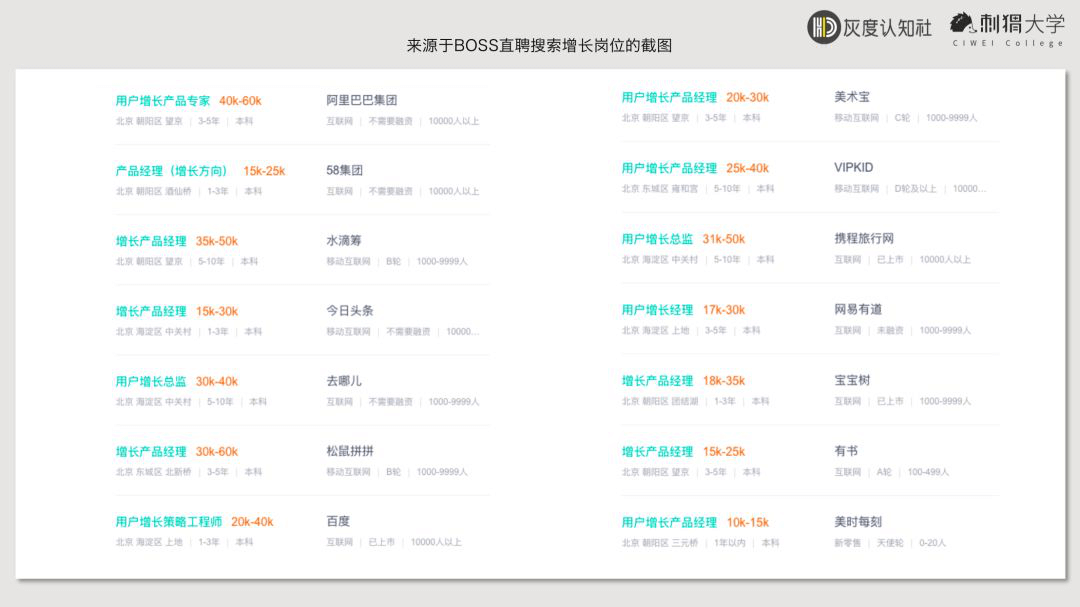Click the 40k-60k salary text
Viewport: 1080px width, 607px height.
coord(240,101)
